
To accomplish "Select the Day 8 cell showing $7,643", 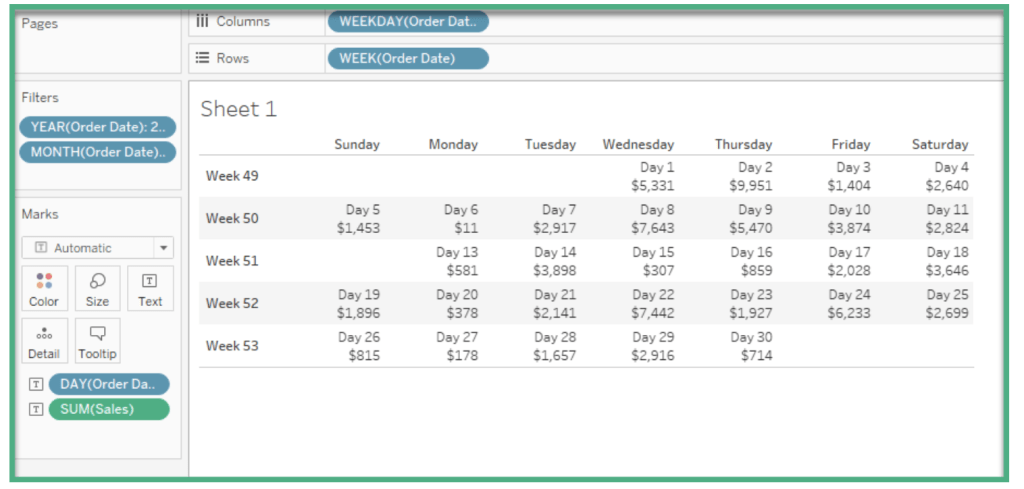I will tap(652, 219).
